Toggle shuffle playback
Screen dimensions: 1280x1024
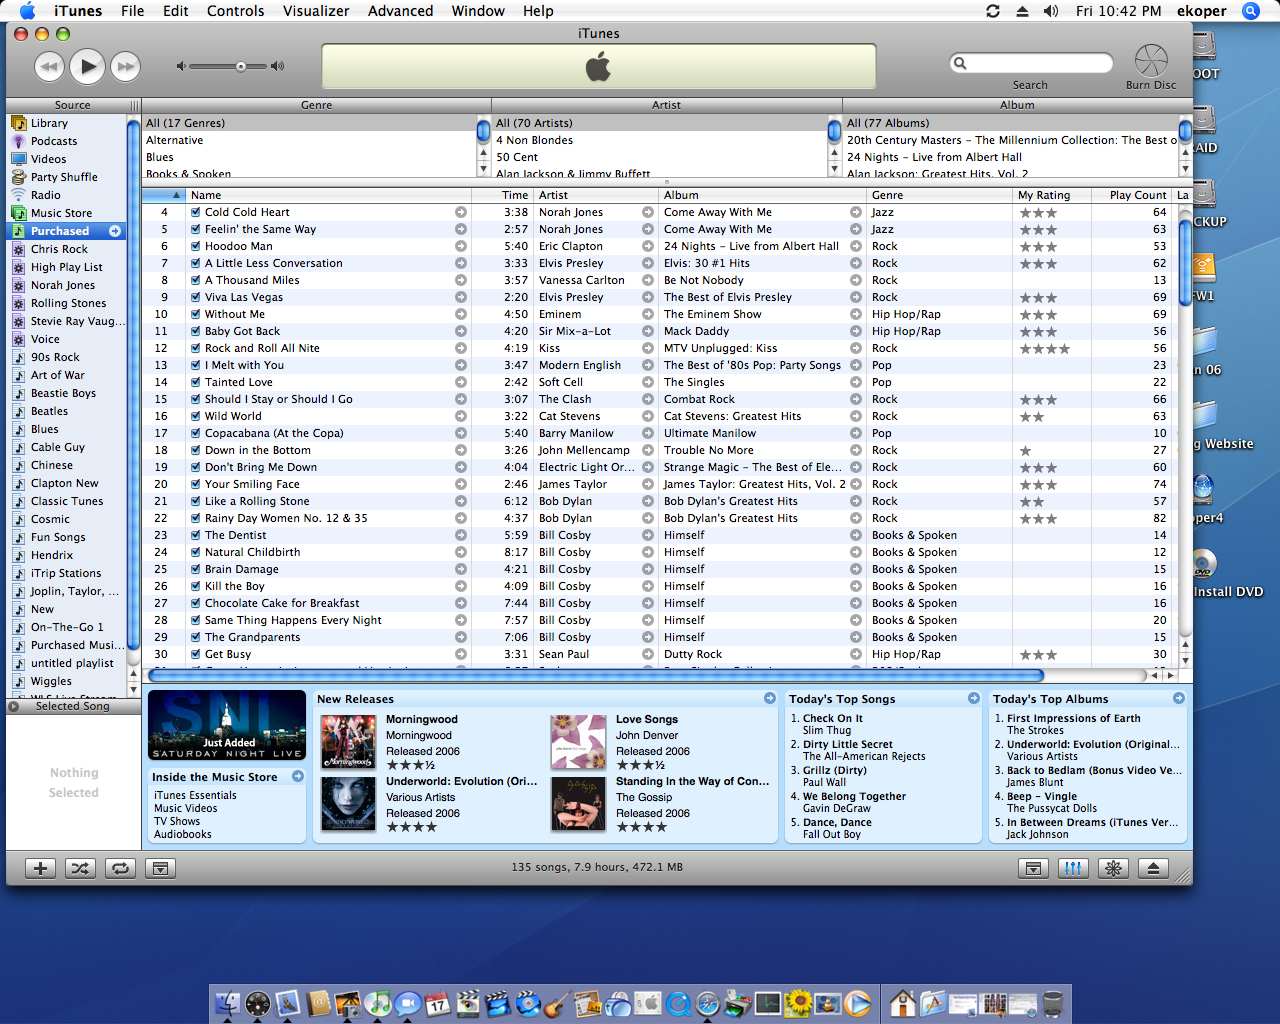pos(80,868)
